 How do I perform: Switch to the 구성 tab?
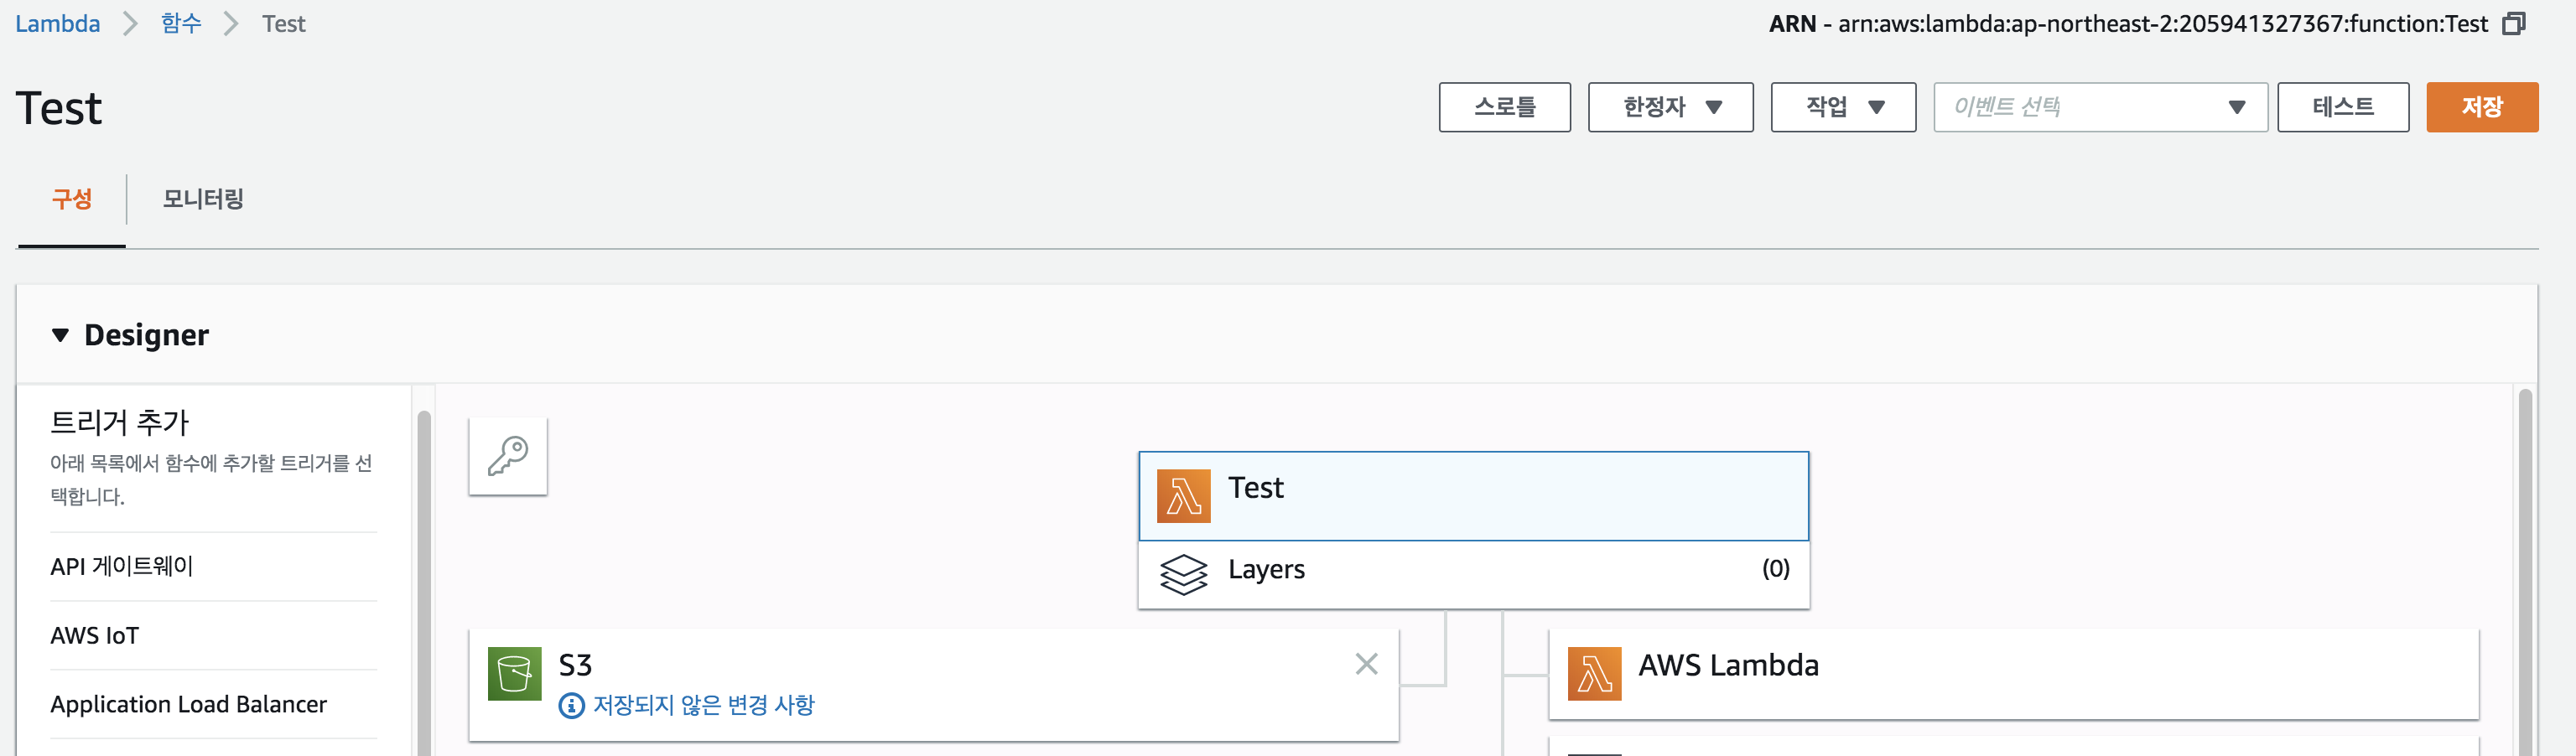tap(72, 199)
